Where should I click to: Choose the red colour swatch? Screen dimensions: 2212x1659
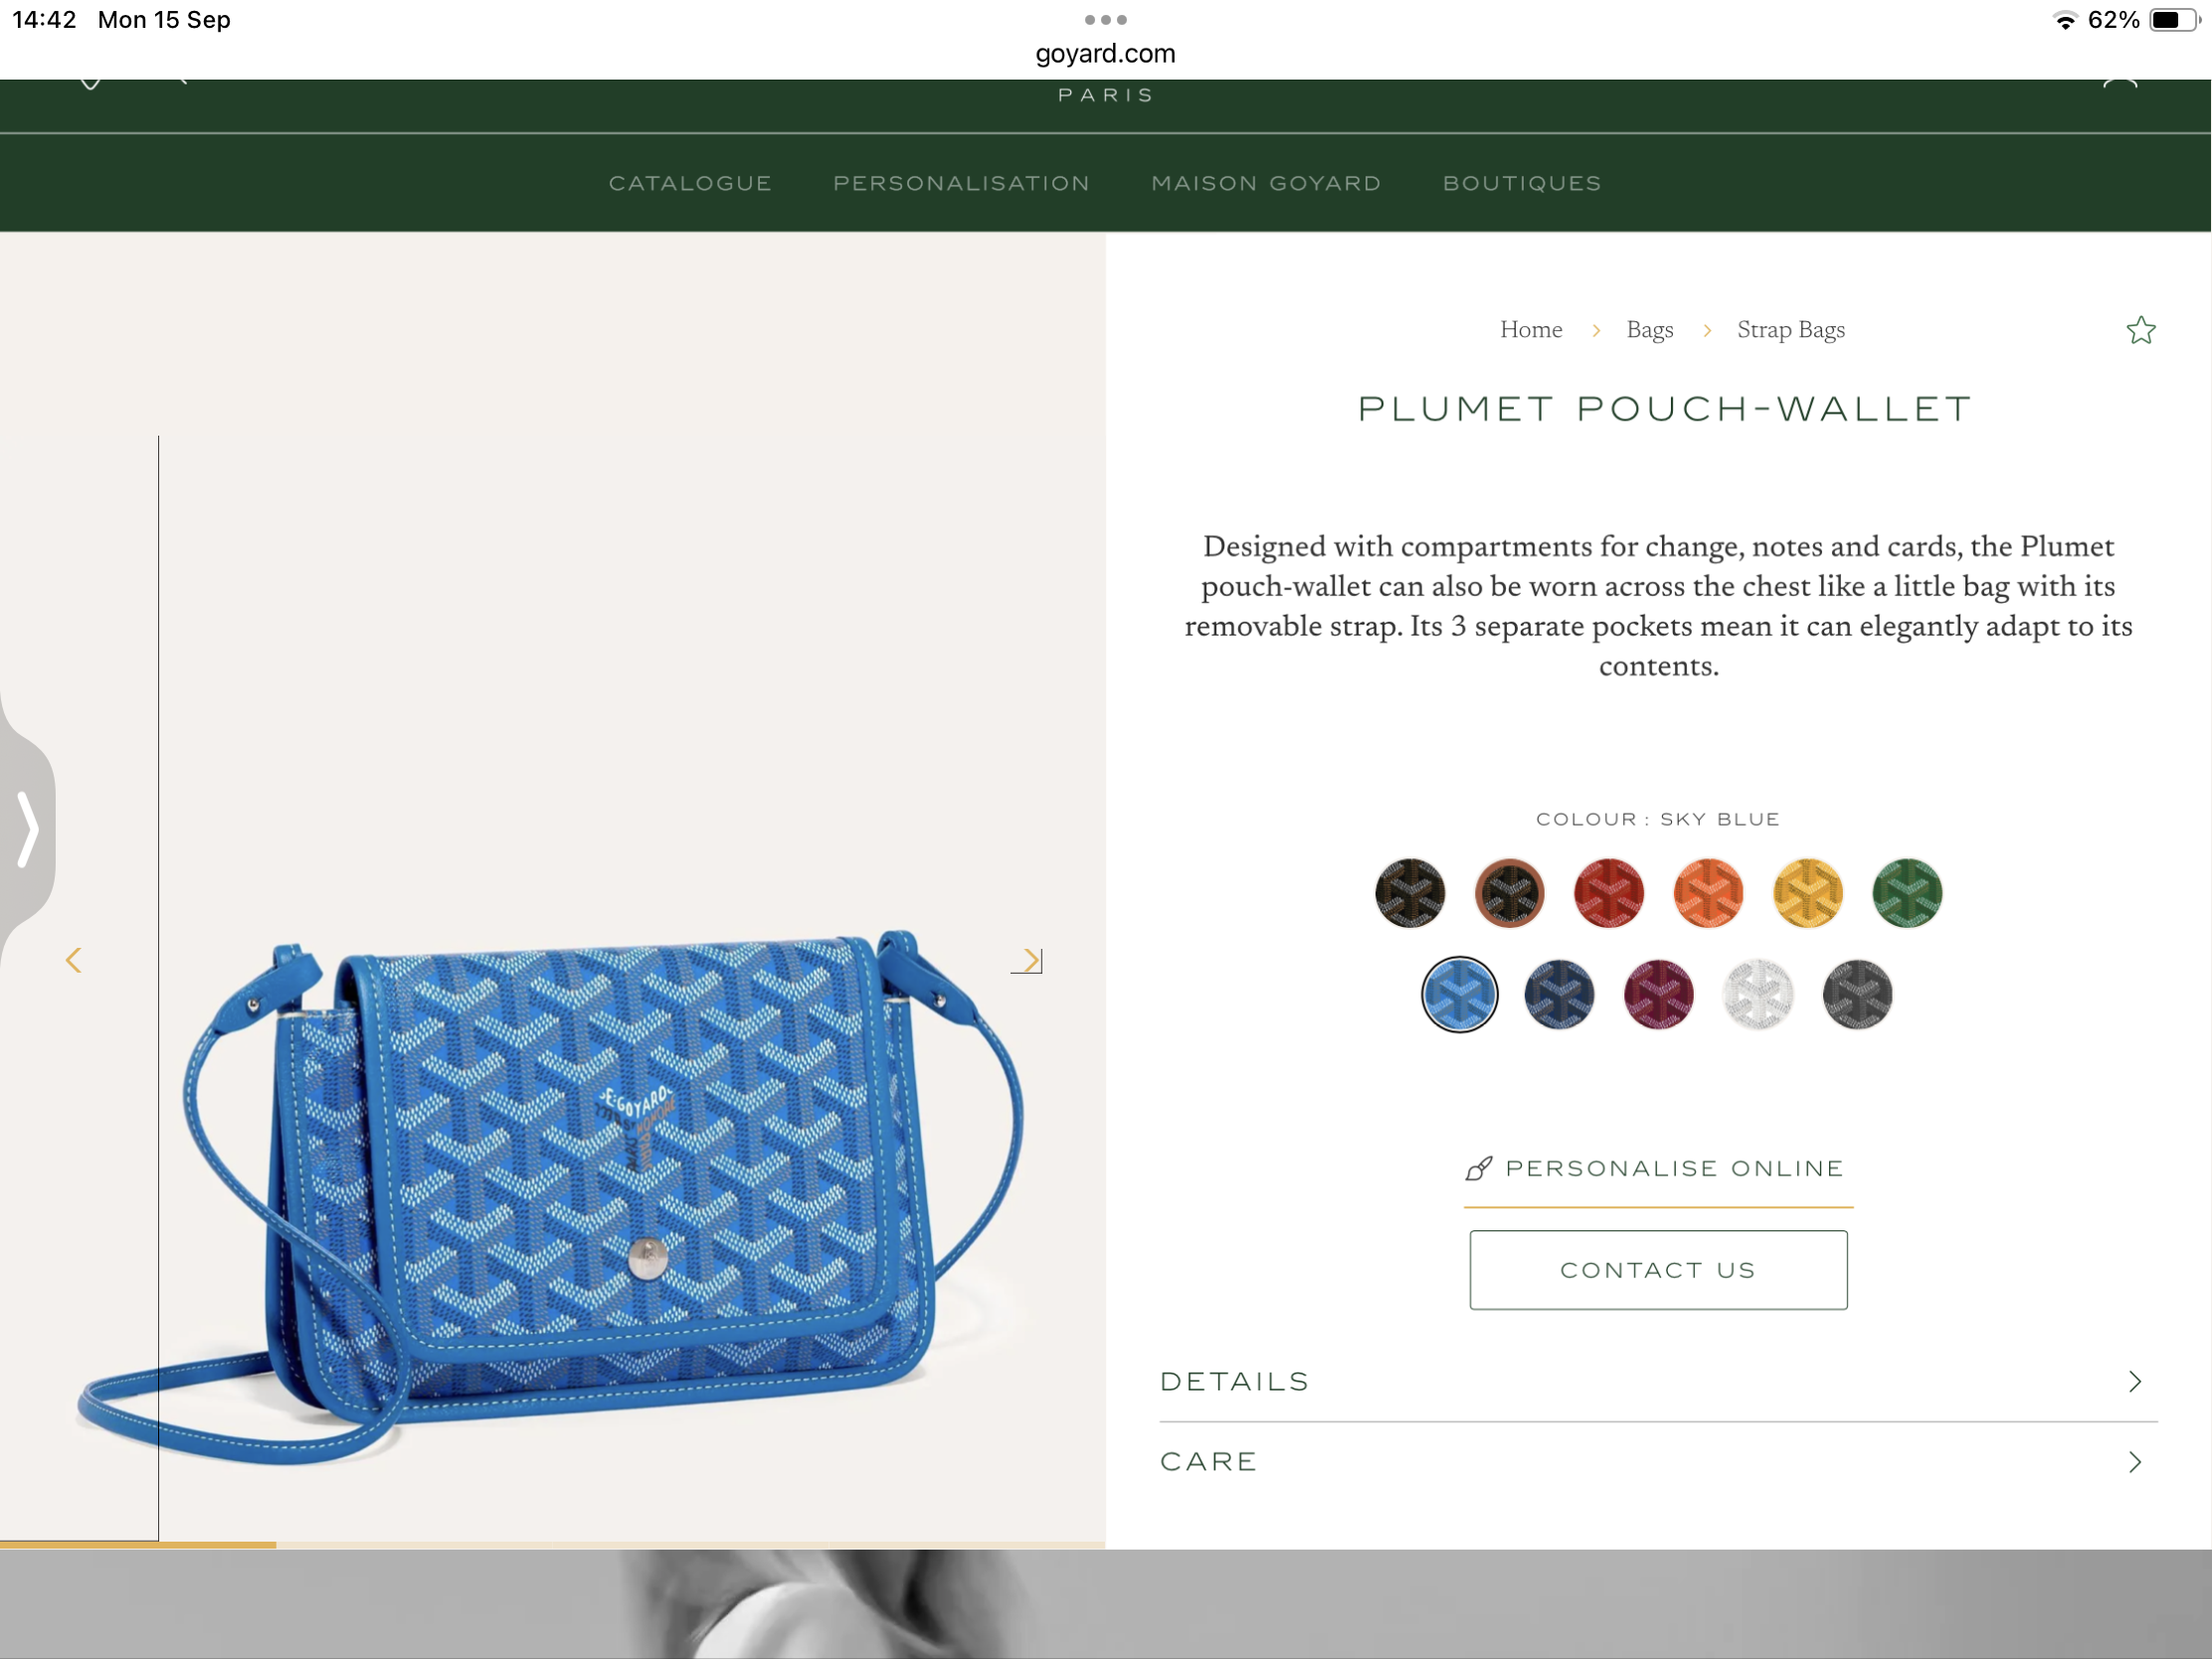click(x=1609, y=893)
